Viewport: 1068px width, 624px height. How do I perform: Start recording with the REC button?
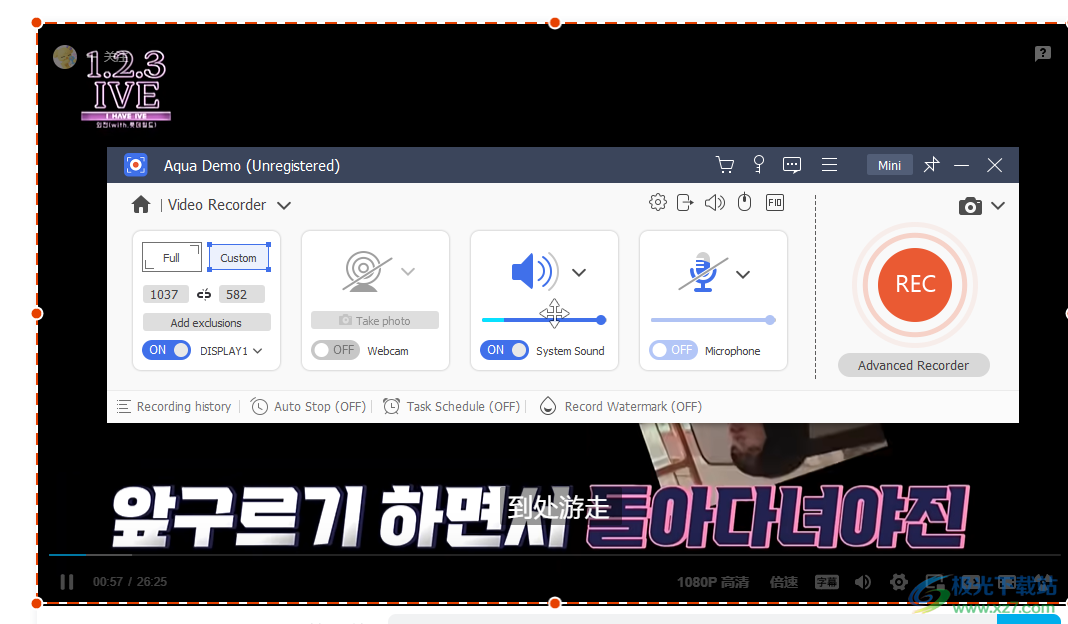[914, 284]
